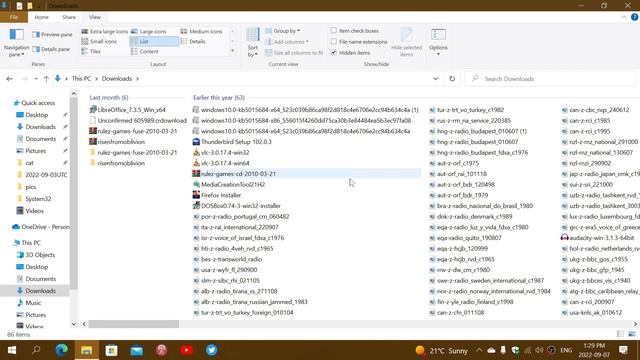Switch to Extra large icons layout
640x360 pixels.
(104, 31)
